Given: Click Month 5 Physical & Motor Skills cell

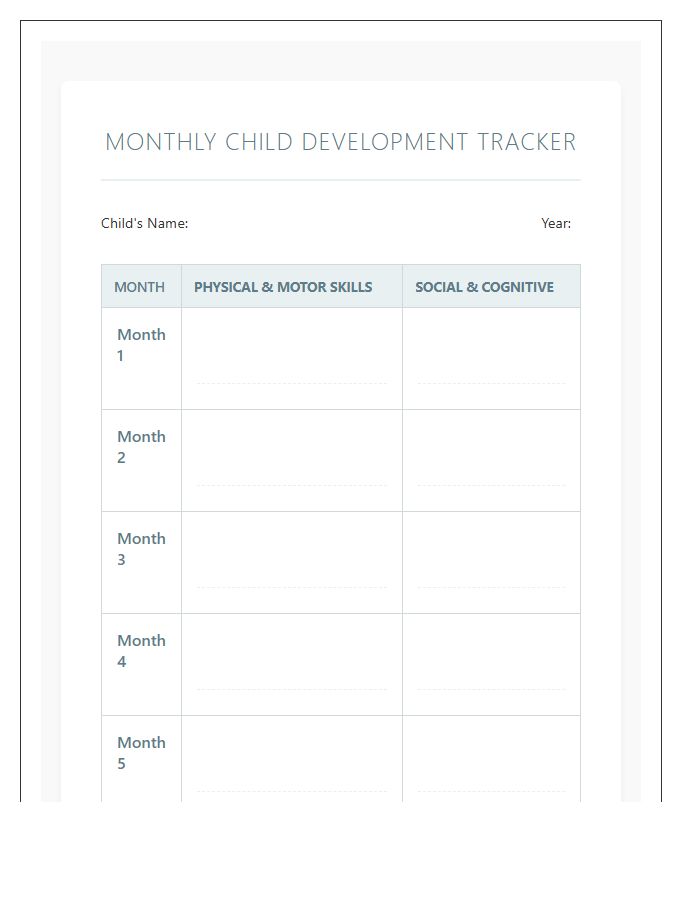Looking at the screenshot, I should tap(292, 759).
